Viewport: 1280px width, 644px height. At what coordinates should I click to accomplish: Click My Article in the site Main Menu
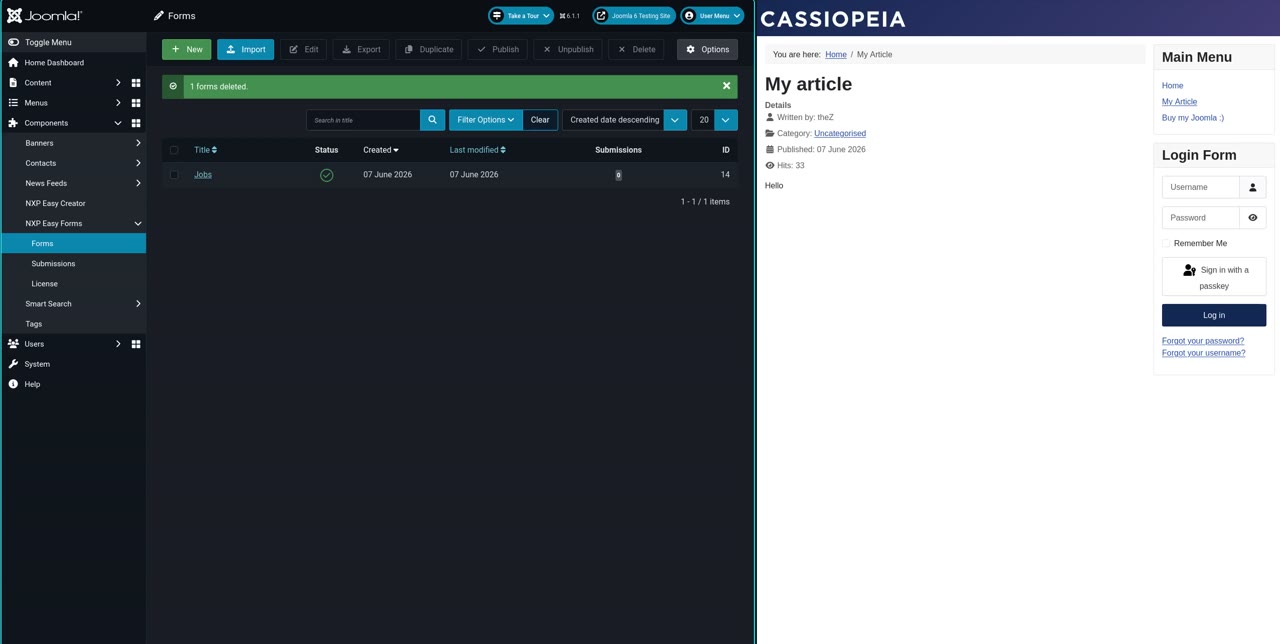click(x=1179, y=102)
